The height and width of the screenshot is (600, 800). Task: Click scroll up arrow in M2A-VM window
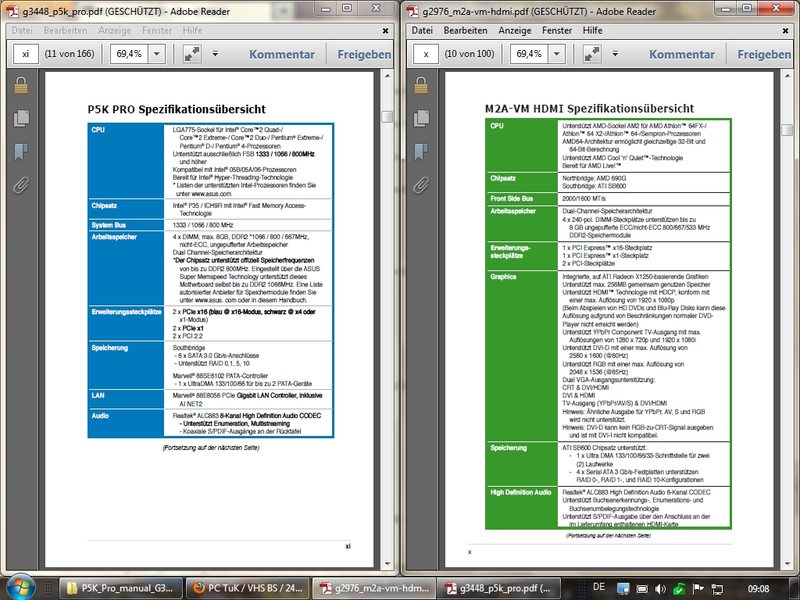[787, 76]
